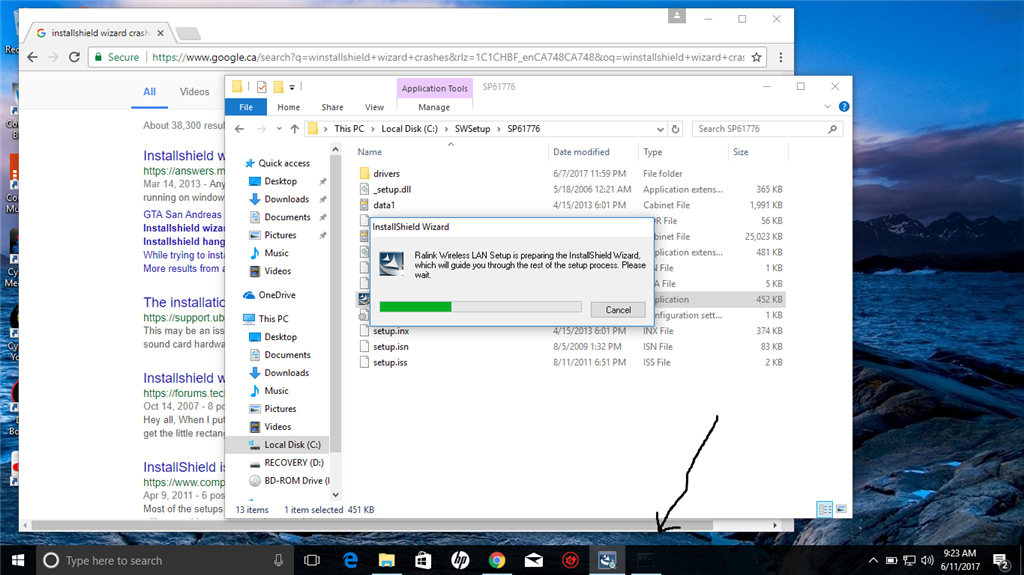Switch to details view layout icon
The image size is (1024, 575).
click(x=825, y=509)
